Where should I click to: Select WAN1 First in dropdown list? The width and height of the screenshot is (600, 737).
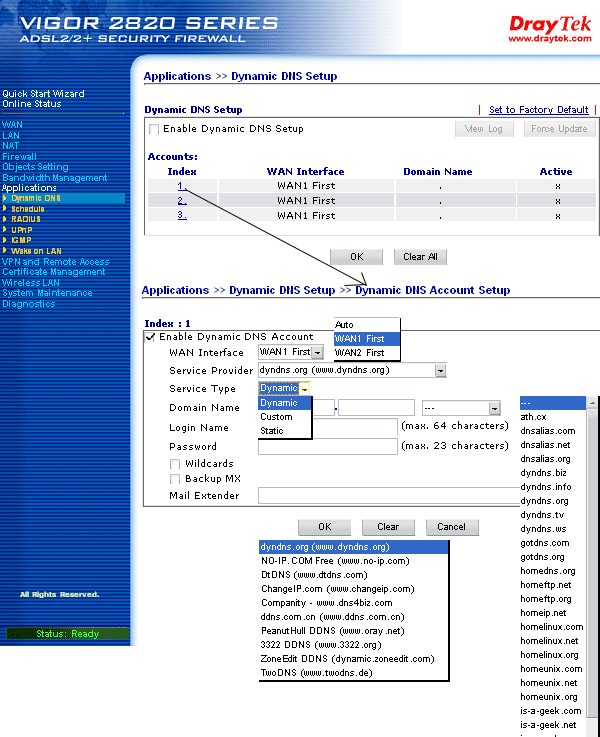pyautogui.click(x=366, y=338)
